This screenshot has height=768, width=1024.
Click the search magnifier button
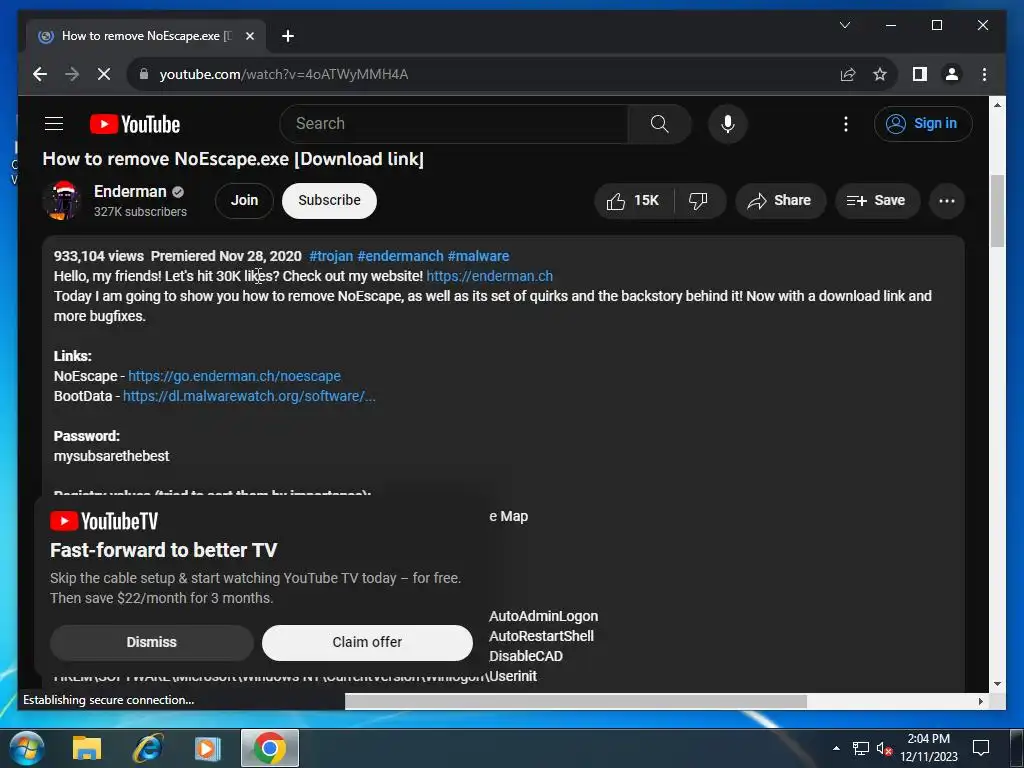tap(660, 123)
